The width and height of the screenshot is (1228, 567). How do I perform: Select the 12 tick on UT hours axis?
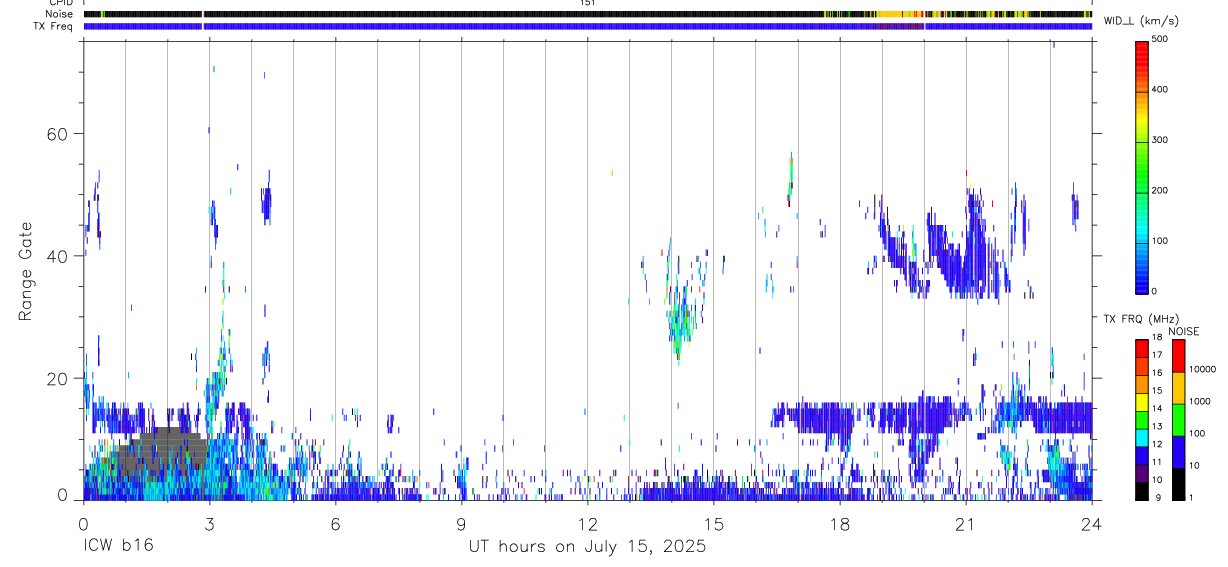[x=587, y=523]
